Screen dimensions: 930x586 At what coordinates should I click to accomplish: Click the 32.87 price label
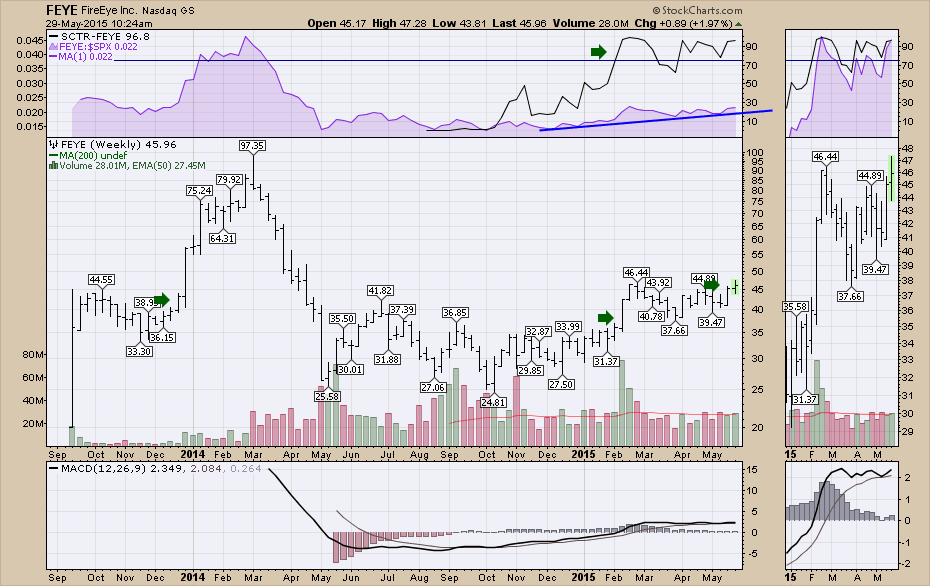(x=538, y=332)
